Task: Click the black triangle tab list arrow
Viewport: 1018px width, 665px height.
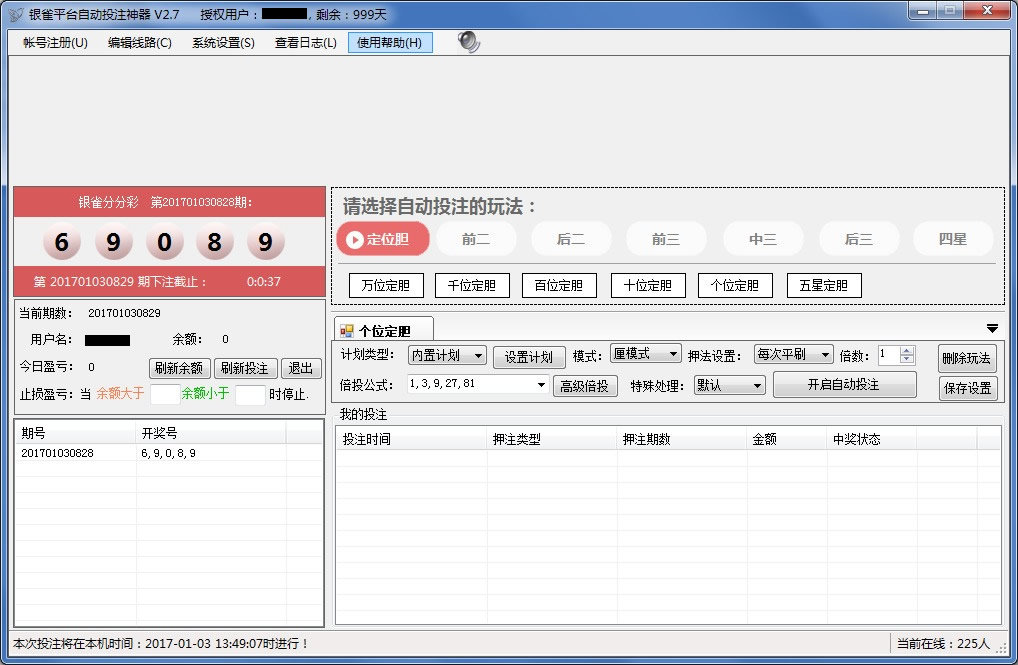Action: coord(992,328)
